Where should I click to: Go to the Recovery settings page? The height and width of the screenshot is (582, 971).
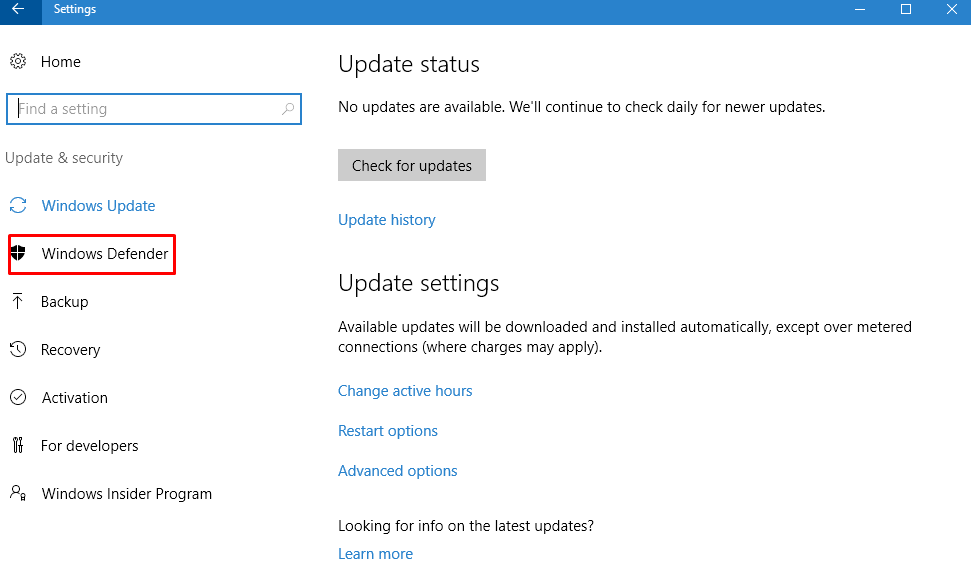pyautogui.click(x=70, y=350)
